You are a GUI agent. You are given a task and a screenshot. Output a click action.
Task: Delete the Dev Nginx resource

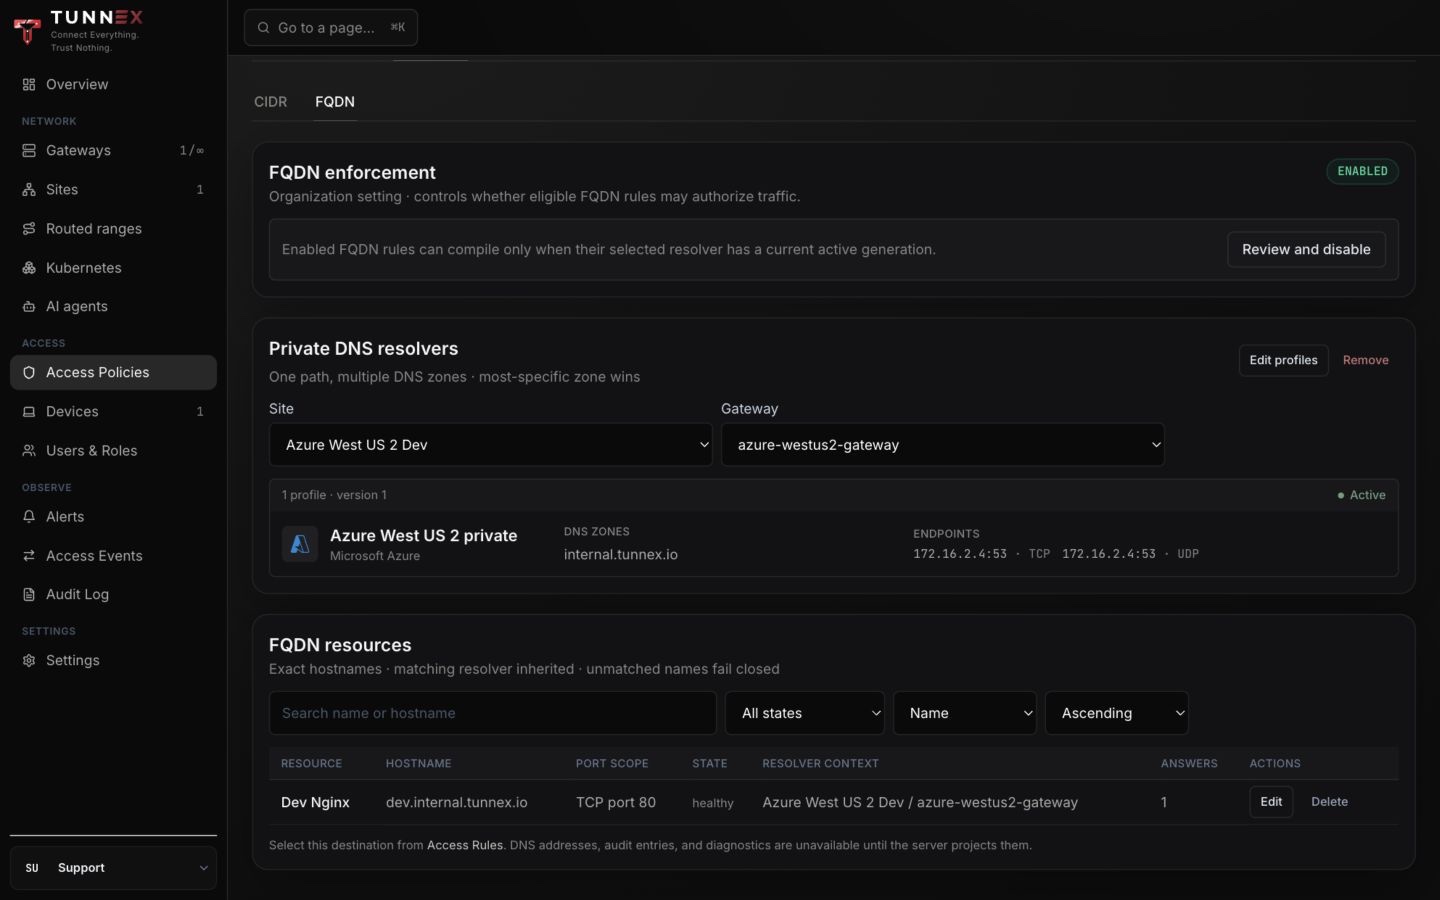tap(1329, 802)
